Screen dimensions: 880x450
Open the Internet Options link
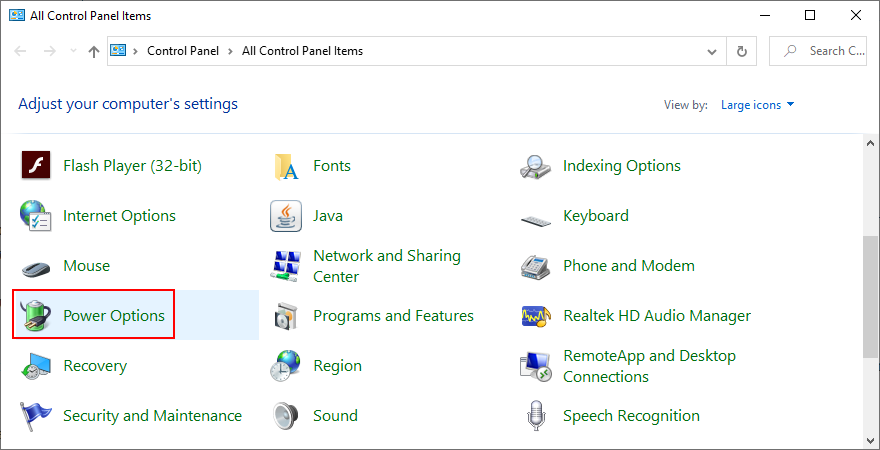pos(119,216)
